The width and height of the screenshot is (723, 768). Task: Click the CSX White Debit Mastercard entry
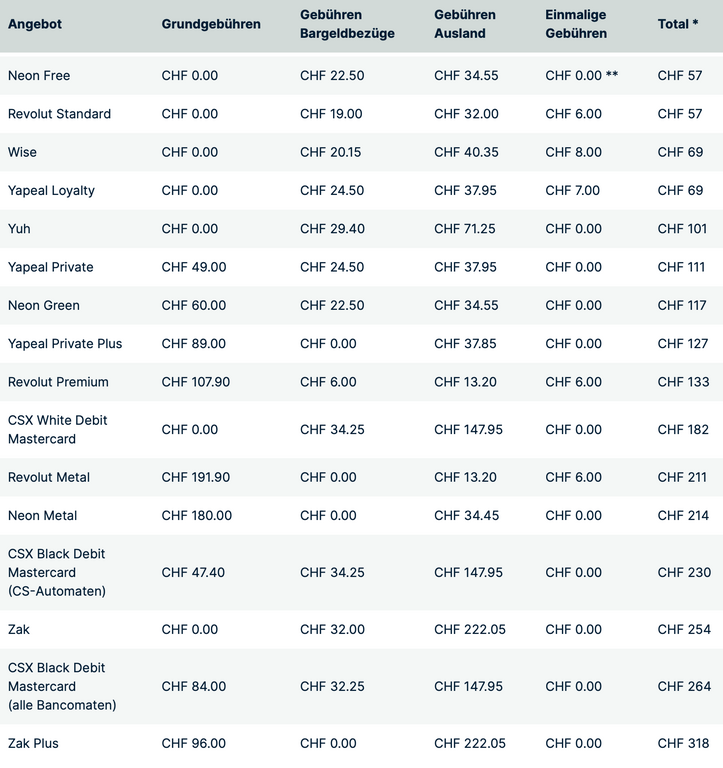[x=57, y=430]
